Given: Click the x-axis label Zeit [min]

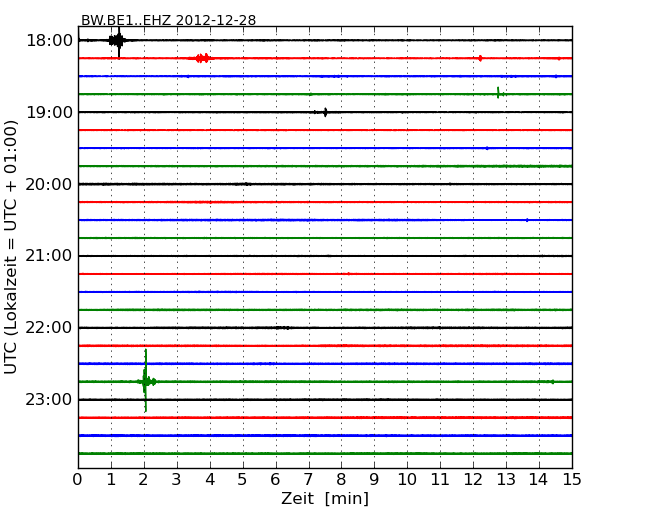Looking at the screenshot, I should tap(325, 498).
